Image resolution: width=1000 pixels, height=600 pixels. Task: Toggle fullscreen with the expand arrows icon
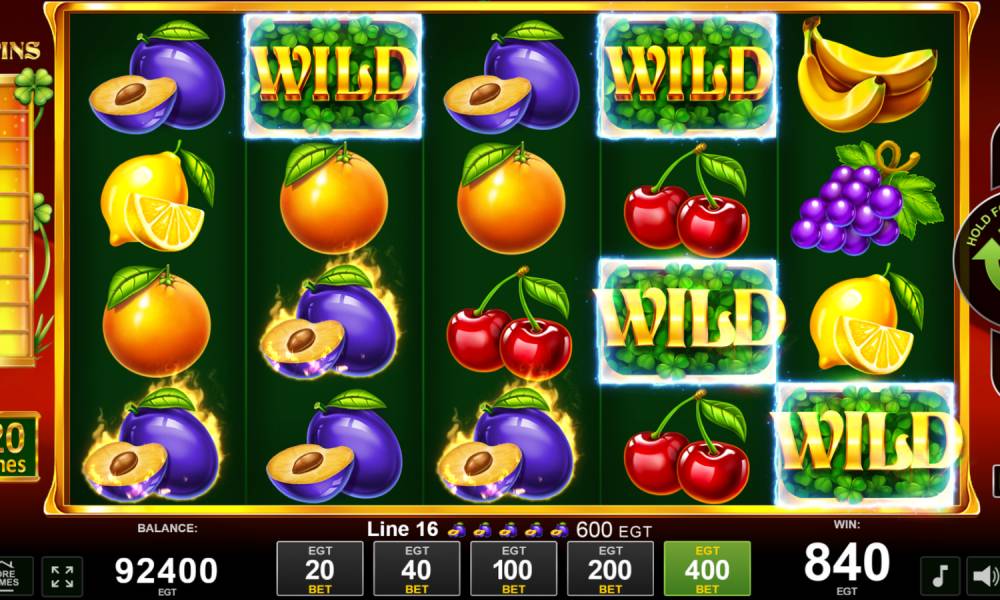coord(62,576)
